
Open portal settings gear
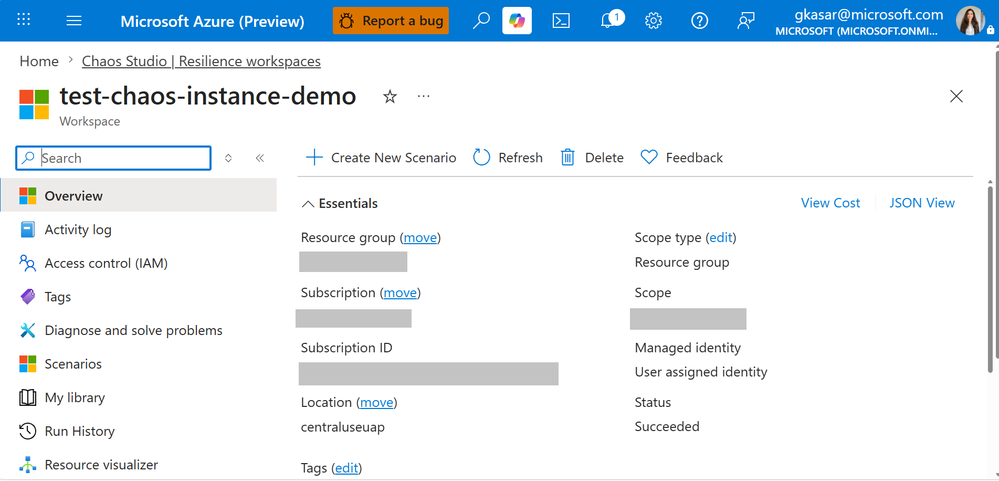coord(653,21)
